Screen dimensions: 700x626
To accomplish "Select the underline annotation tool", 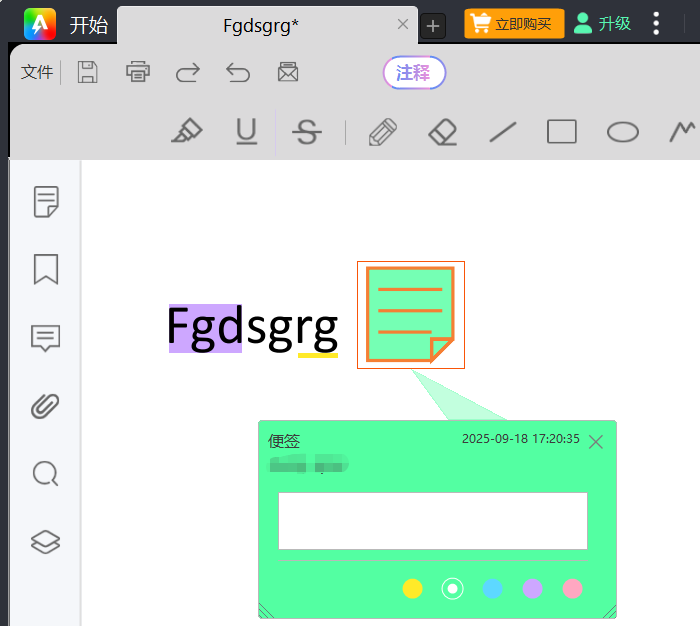I will 246,132.
